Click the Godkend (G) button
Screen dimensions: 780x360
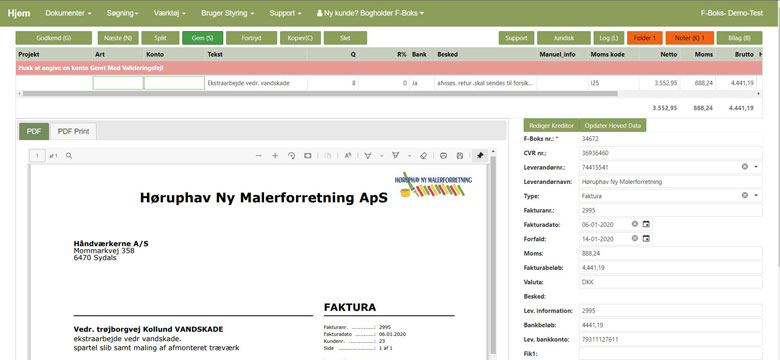pyautogui.click(x=54, y=38)
